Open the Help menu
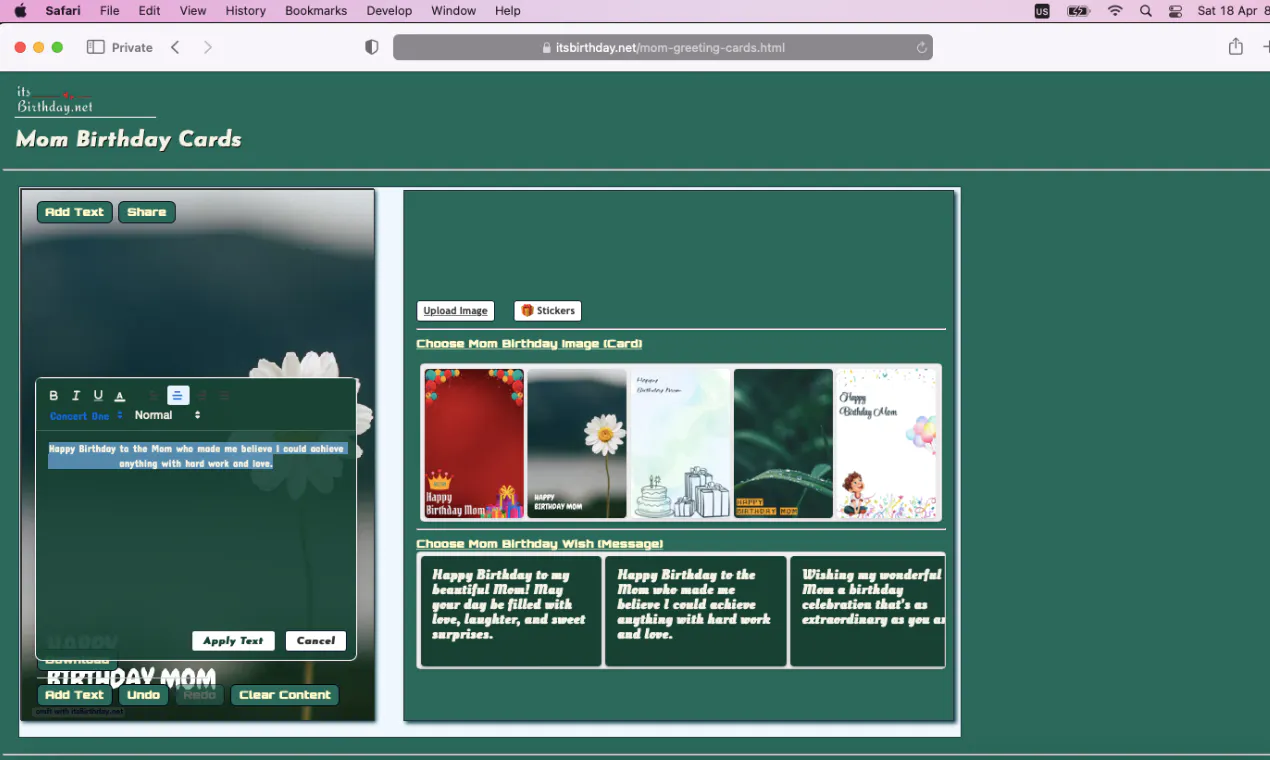Image resolution: width=1270 pixels, height=760 pixels. [x=508, y=10]
